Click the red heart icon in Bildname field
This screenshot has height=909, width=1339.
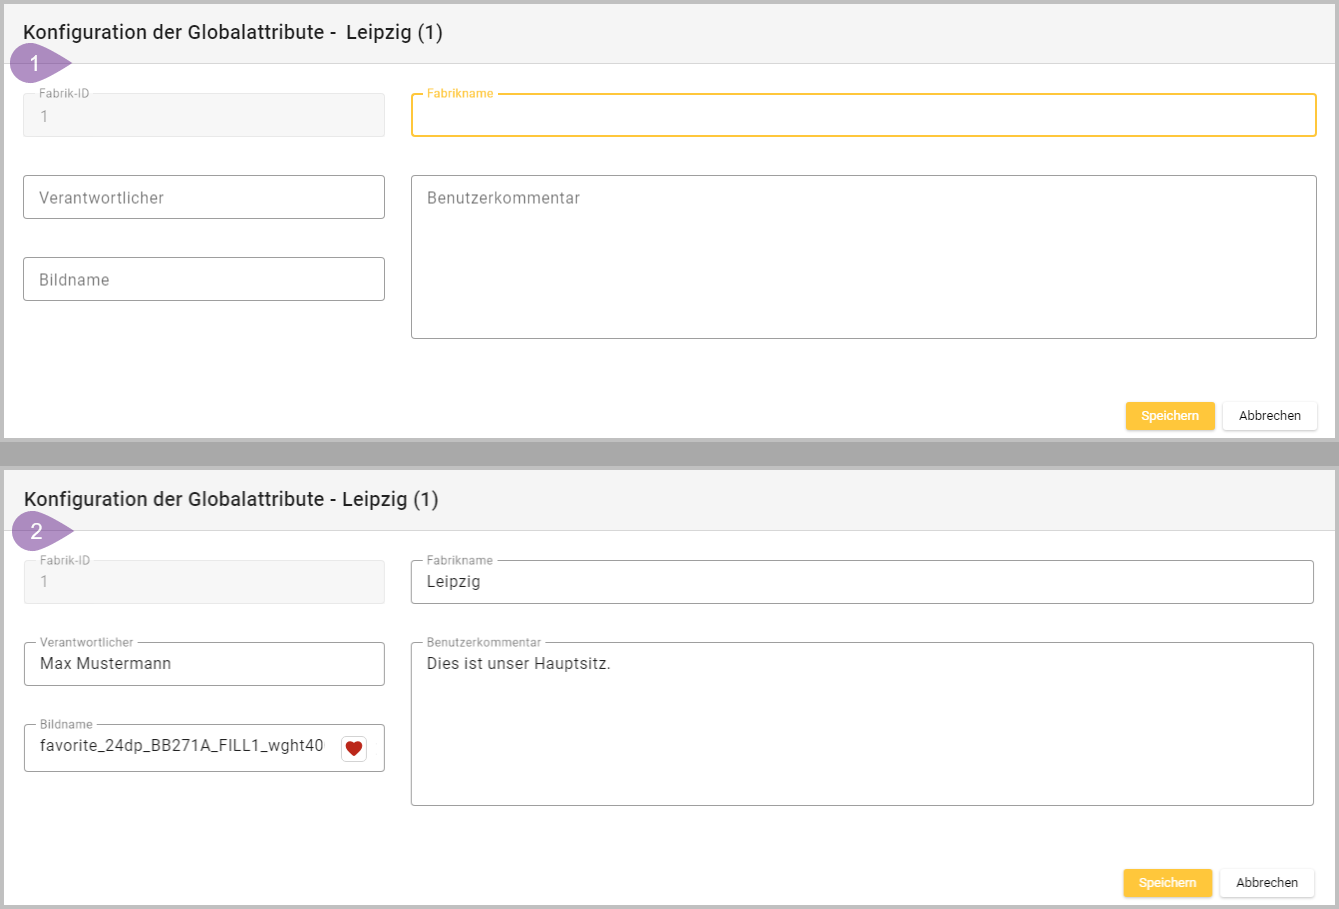(x=353, y=748)
